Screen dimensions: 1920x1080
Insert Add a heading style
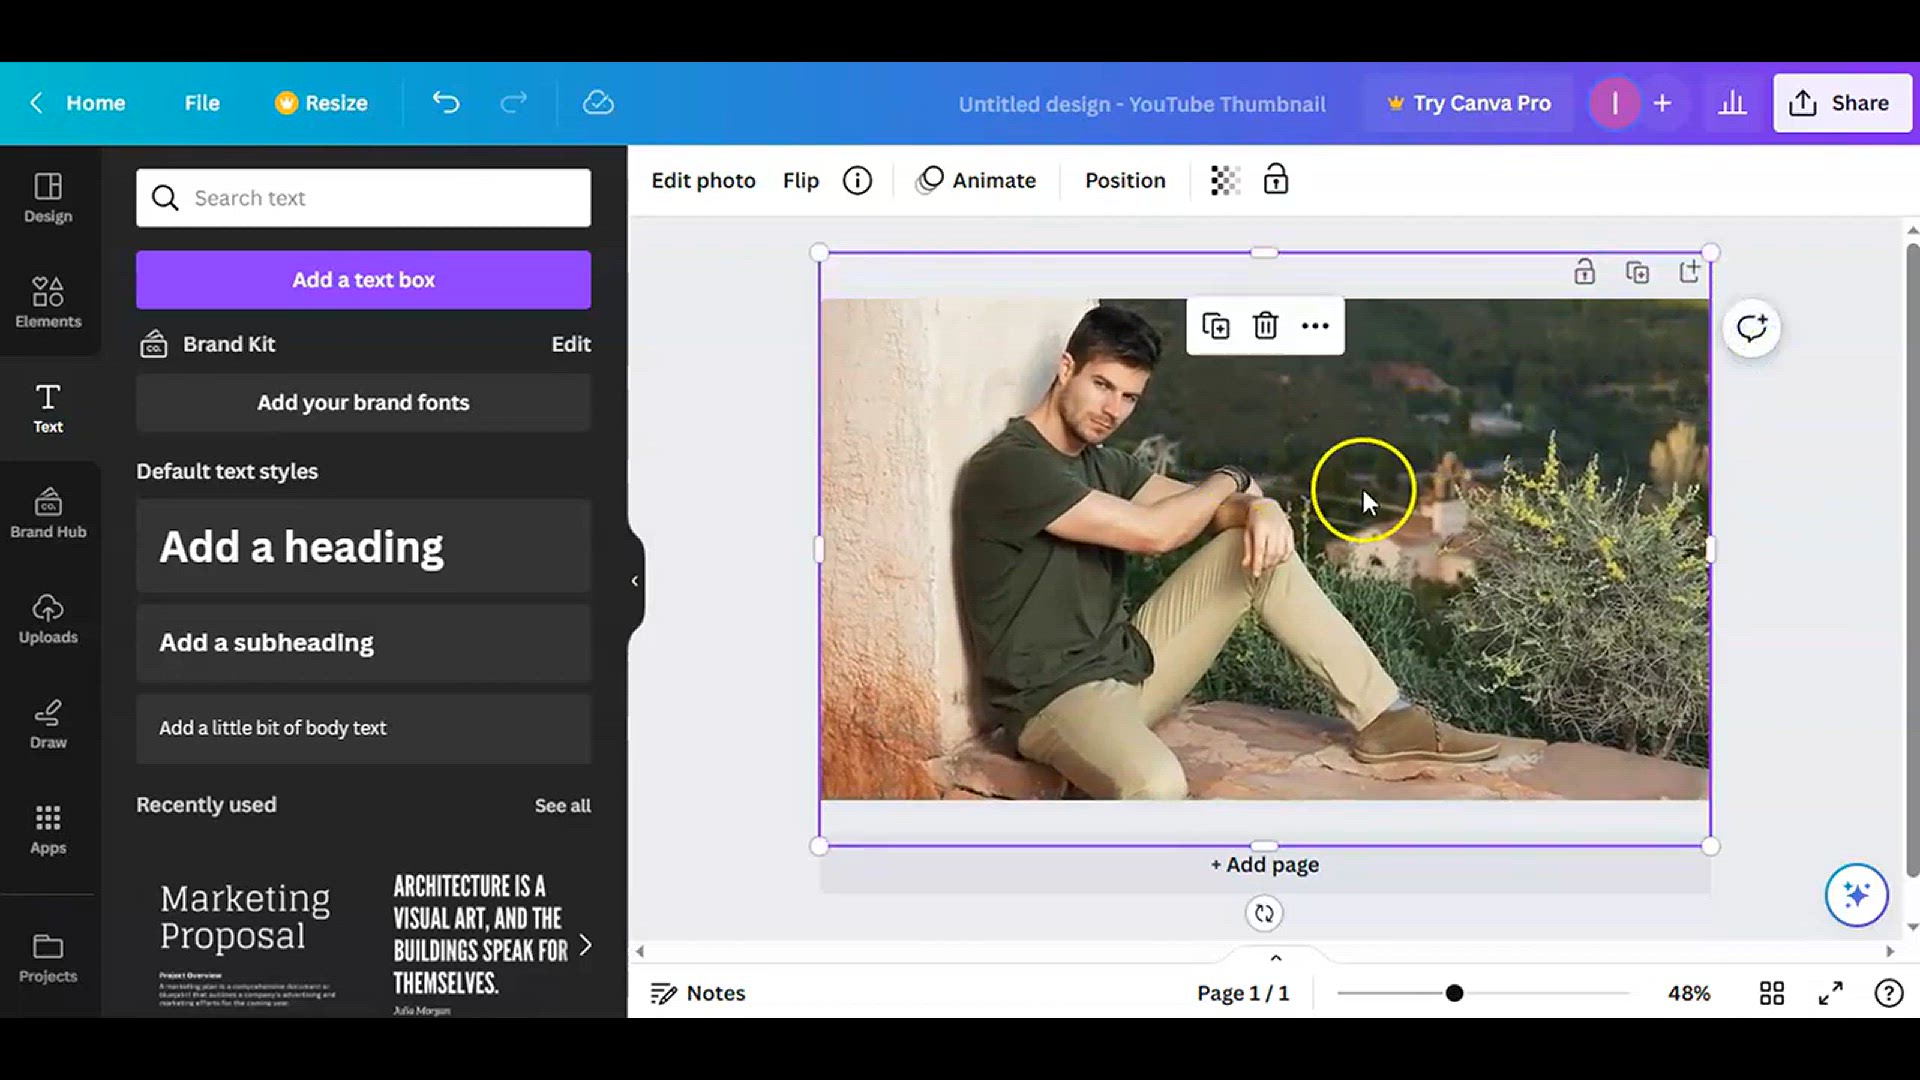[x=363, y=547]
